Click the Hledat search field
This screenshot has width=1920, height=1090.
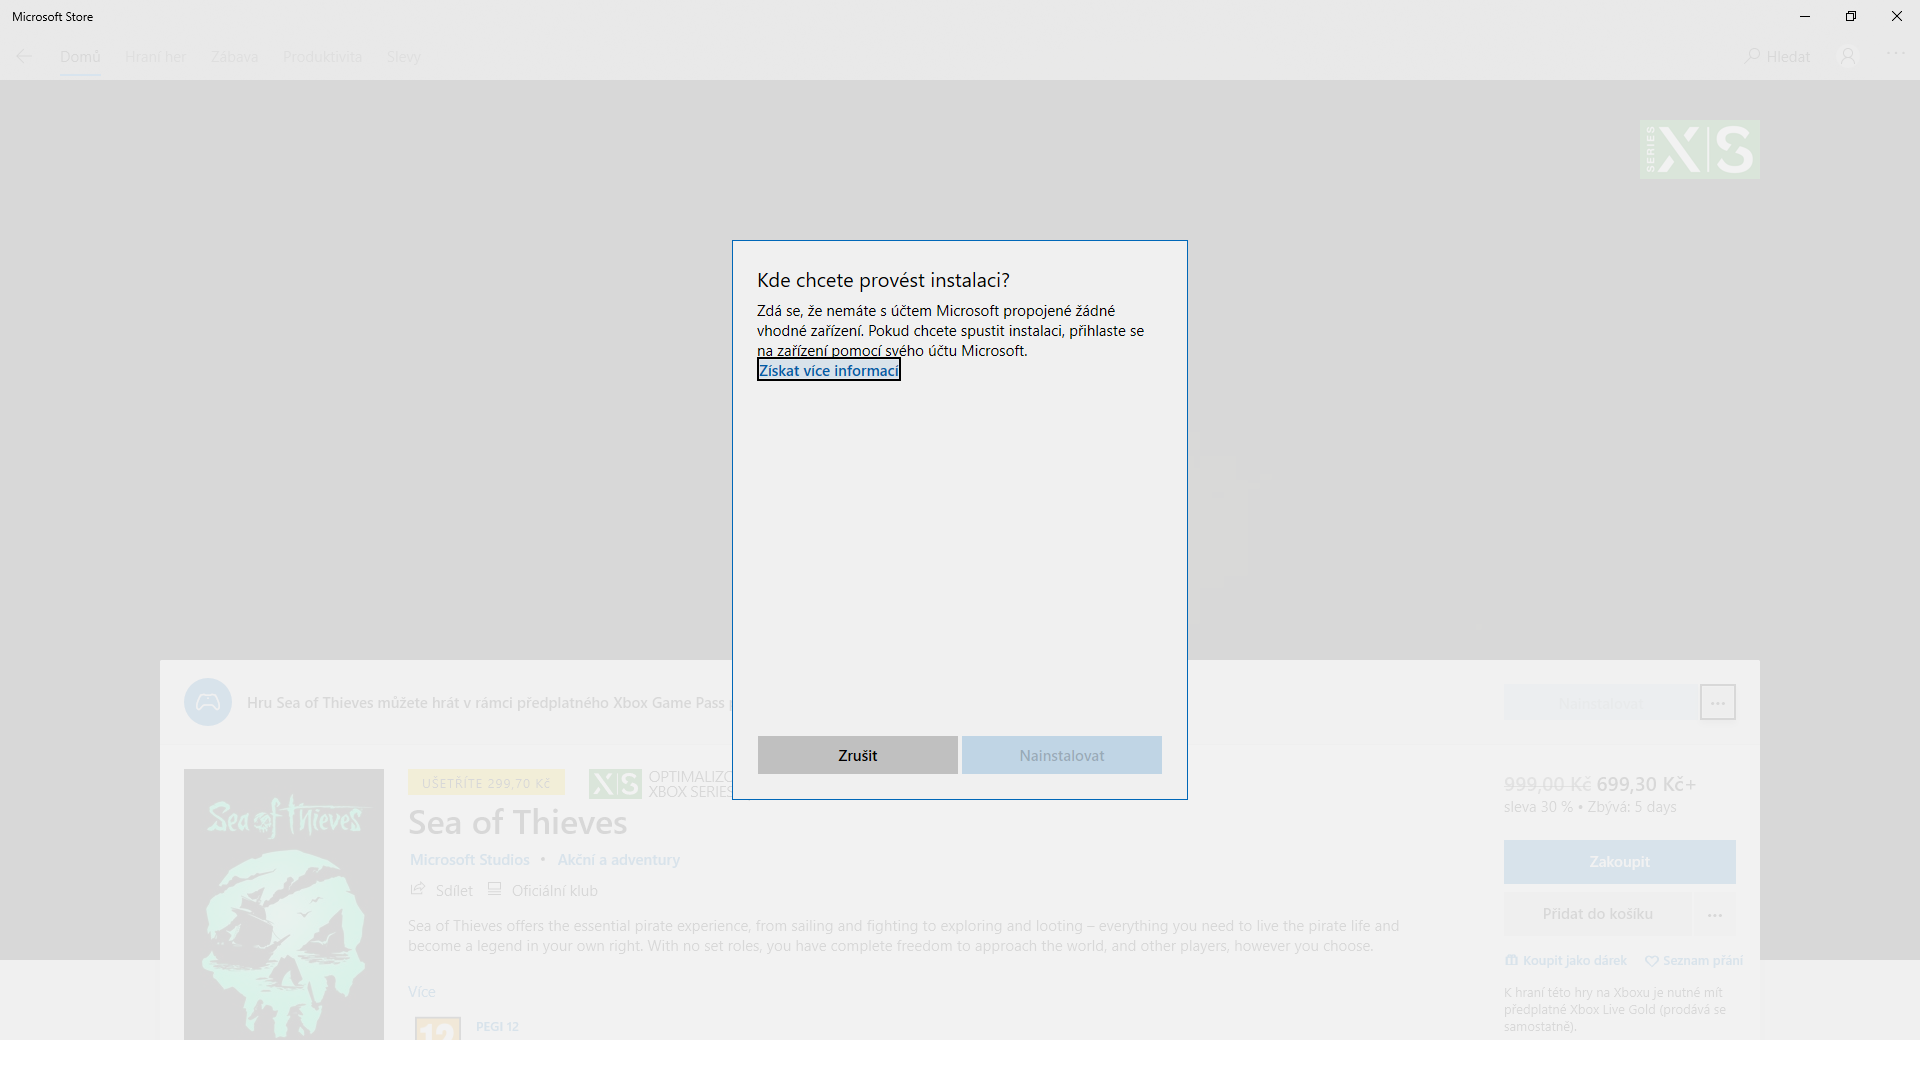1778,57
